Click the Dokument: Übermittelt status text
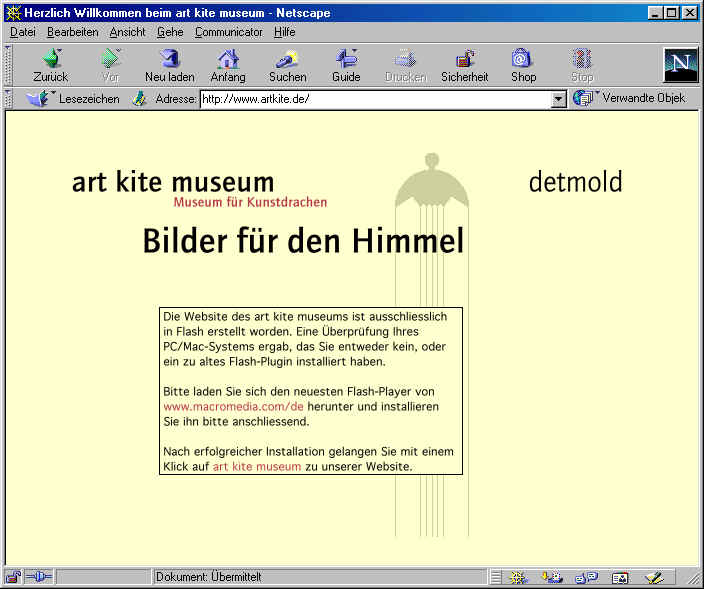 point(208,577)
